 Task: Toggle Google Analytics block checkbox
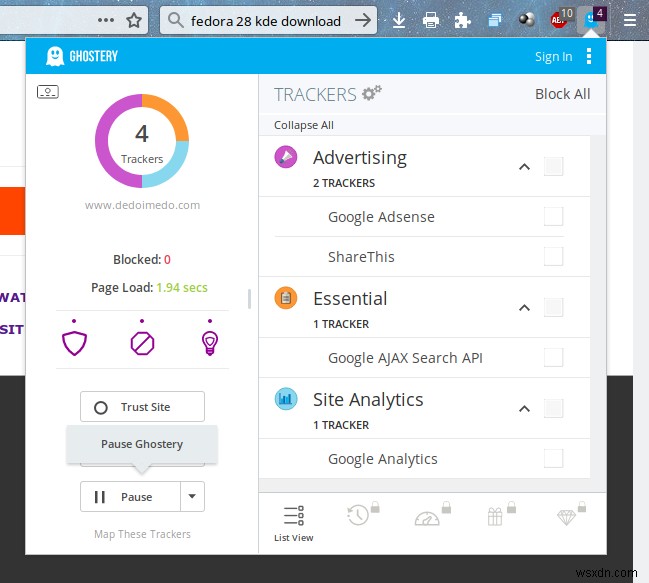[x=553, y=458]
